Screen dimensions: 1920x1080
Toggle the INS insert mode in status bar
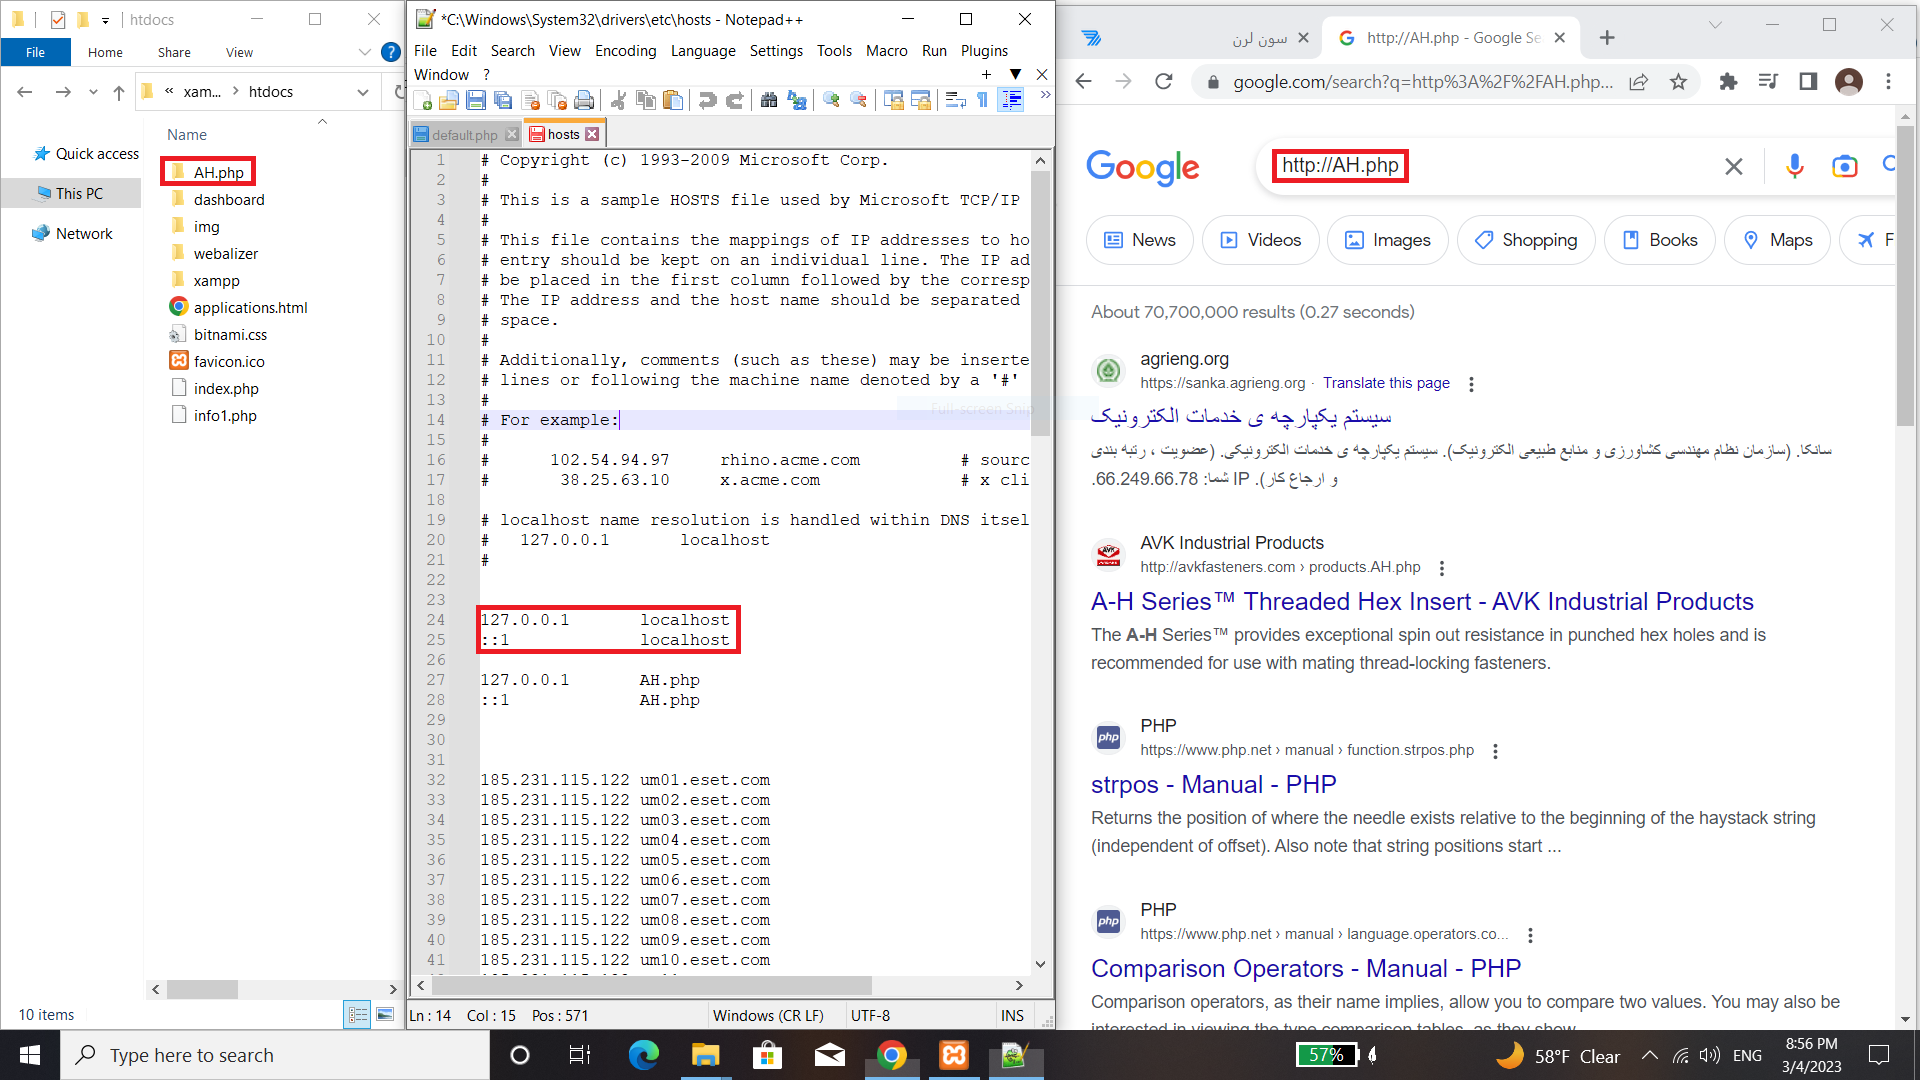1012,1015
